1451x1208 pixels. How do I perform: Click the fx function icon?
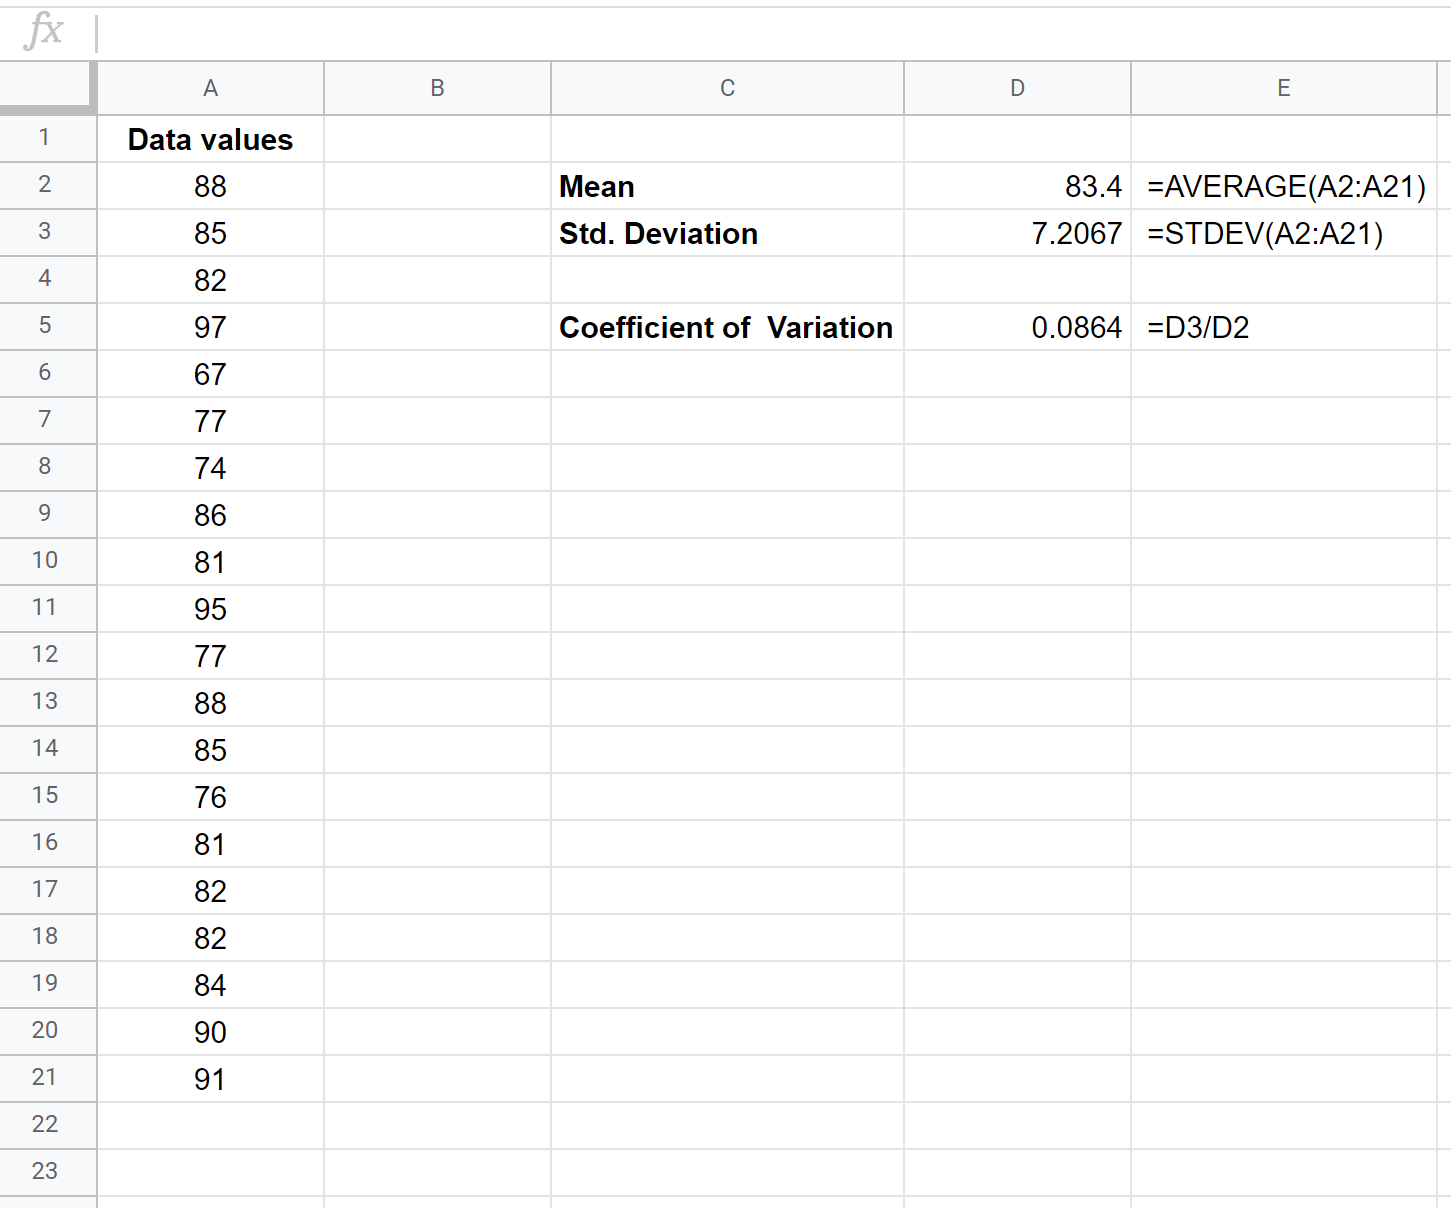click(x=44, y=31)
